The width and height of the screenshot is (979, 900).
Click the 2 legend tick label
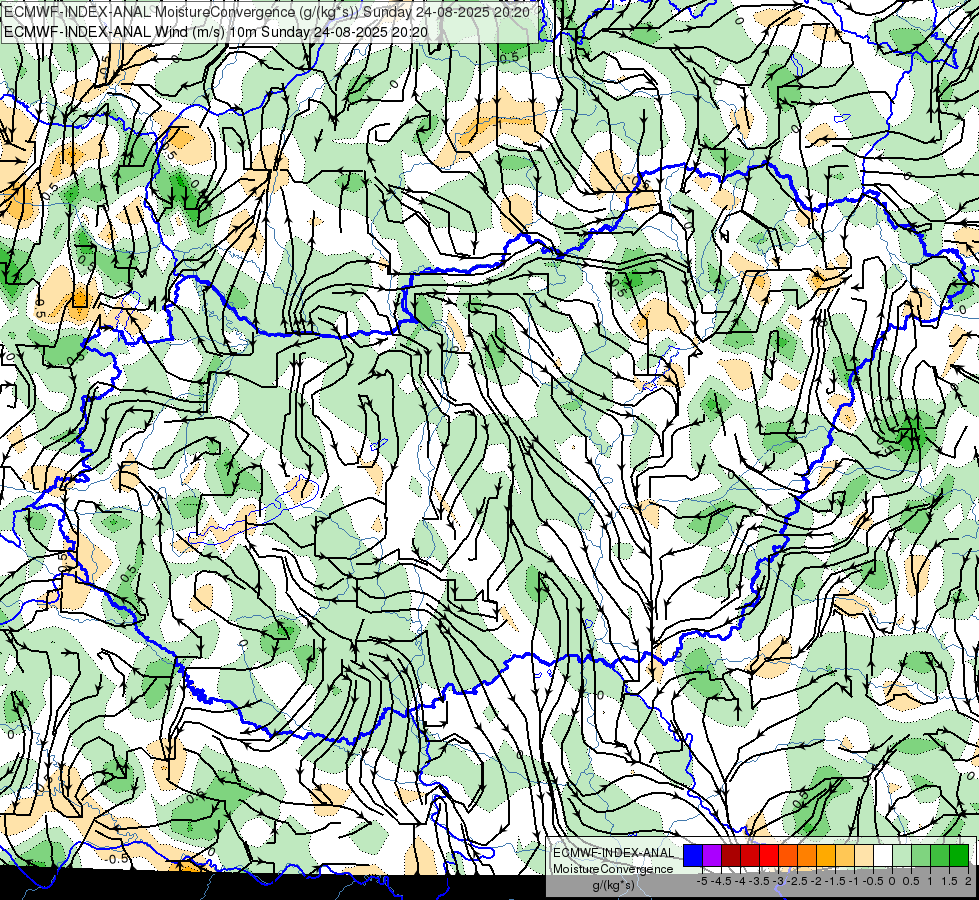click(x=968, y=881)
